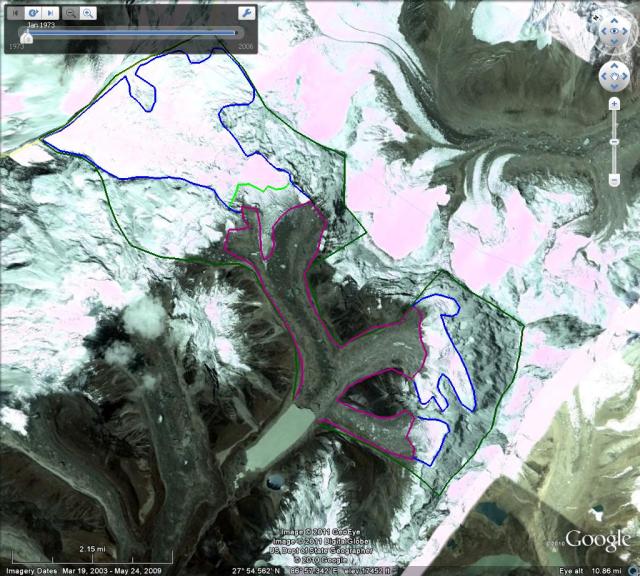Click the hand icon on Move joystick
640x576 pixels.
[612, 77]
